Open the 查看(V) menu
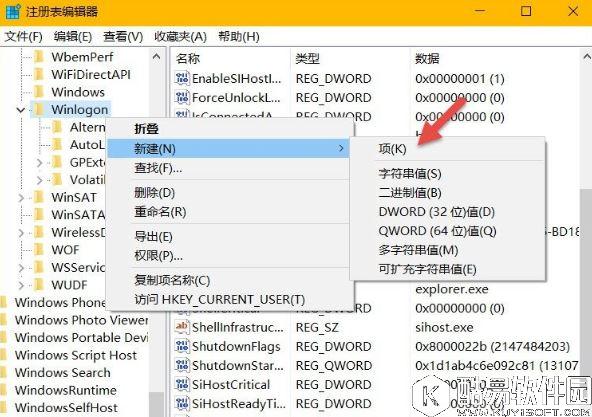The width and height of the screenshot is (592, 417). click(x=123, y=37)
